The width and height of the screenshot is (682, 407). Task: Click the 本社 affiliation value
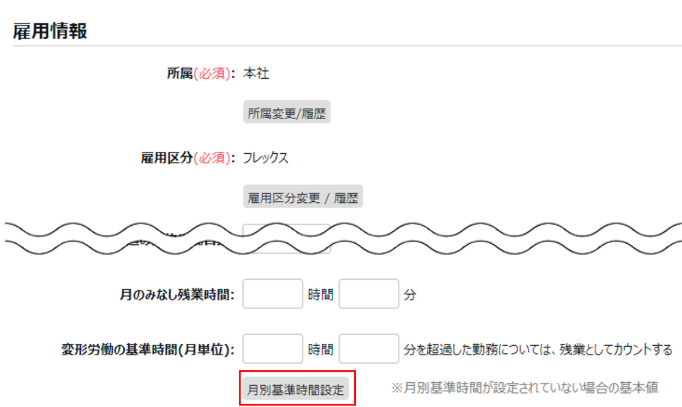click(257, 73)
